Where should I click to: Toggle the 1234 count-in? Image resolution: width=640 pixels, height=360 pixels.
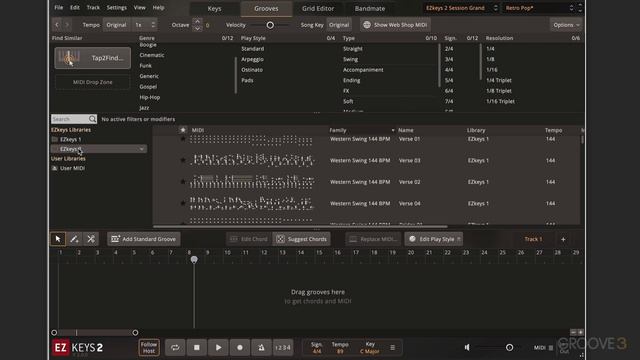283,347
